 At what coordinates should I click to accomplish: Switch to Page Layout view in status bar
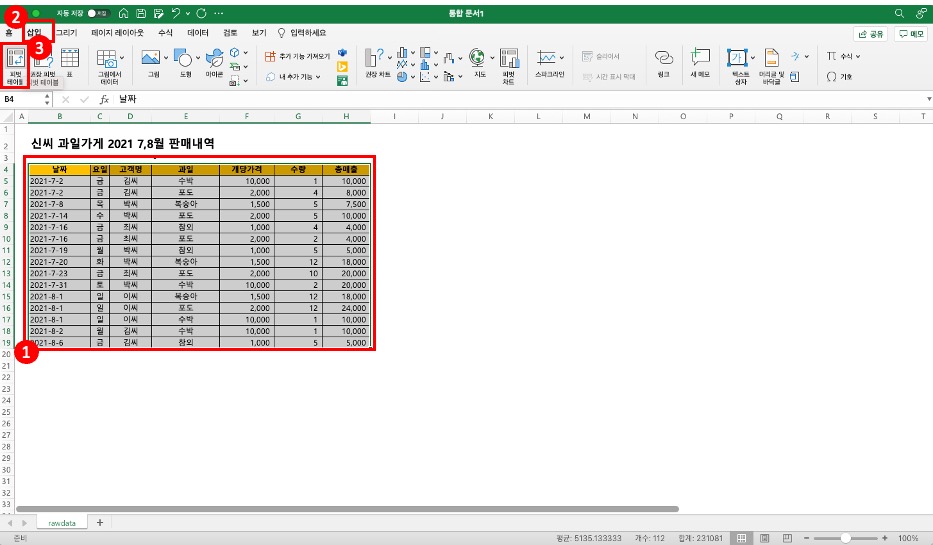[763, 537]
